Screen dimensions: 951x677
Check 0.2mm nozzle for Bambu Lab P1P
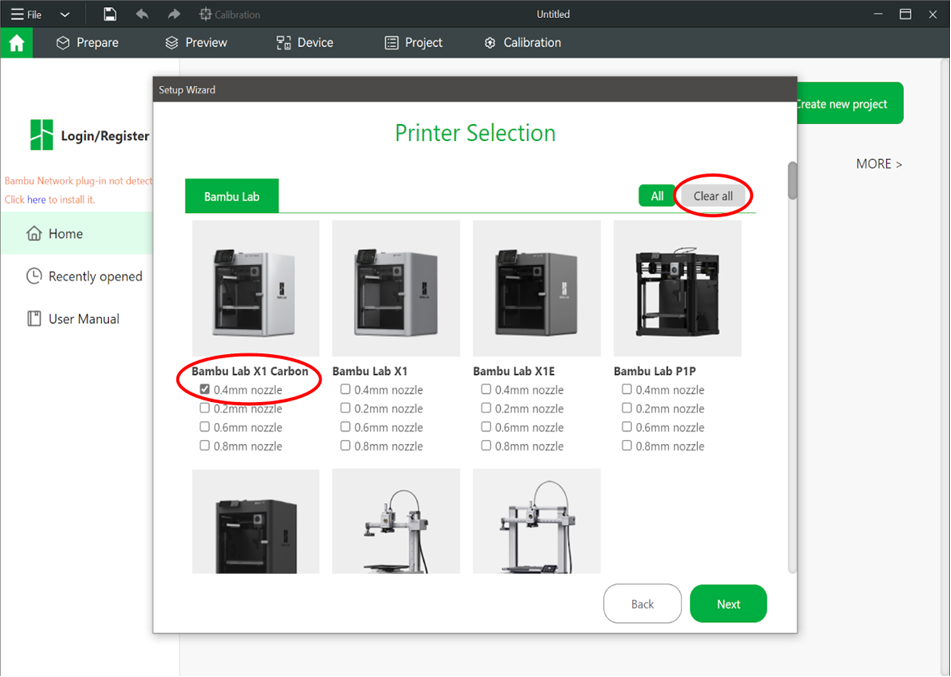(x=627, y=408)
